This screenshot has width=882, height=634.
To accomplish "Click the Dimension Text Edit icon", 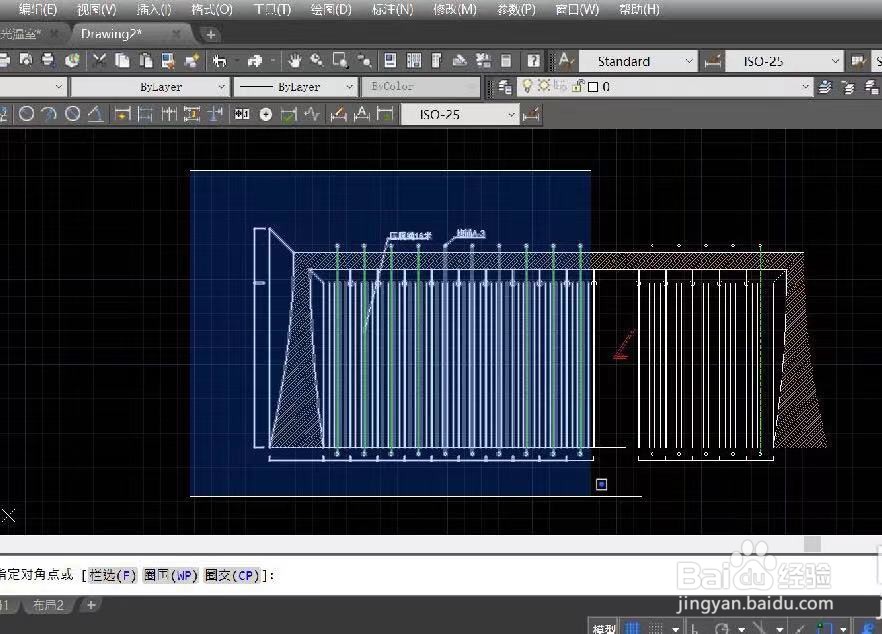I will 362,114.
